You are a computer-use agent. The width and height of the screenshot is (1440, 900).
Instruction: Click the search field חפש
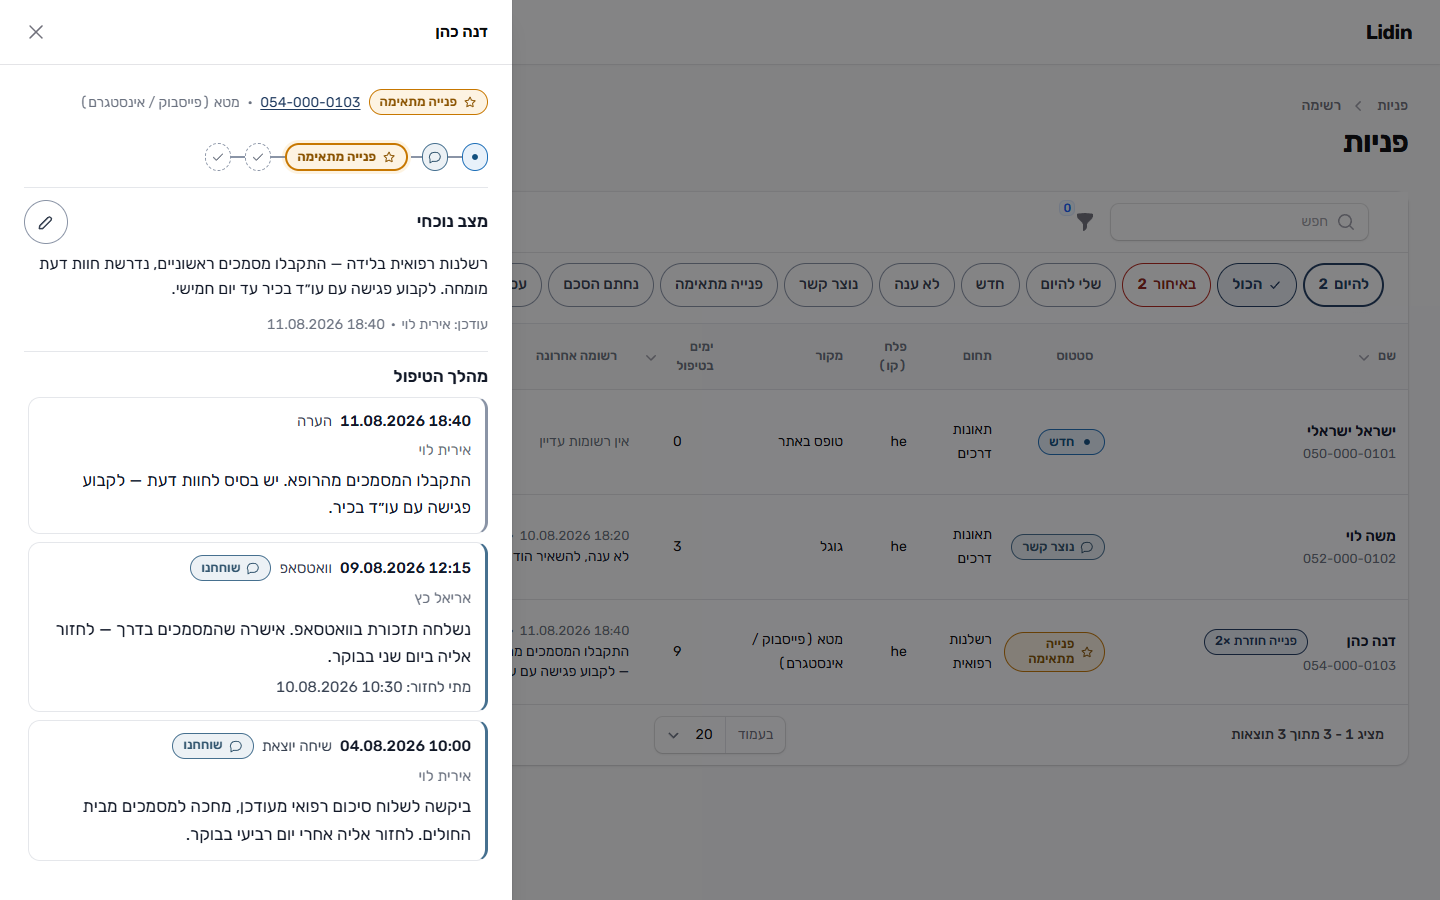(x=1239, y=222)
